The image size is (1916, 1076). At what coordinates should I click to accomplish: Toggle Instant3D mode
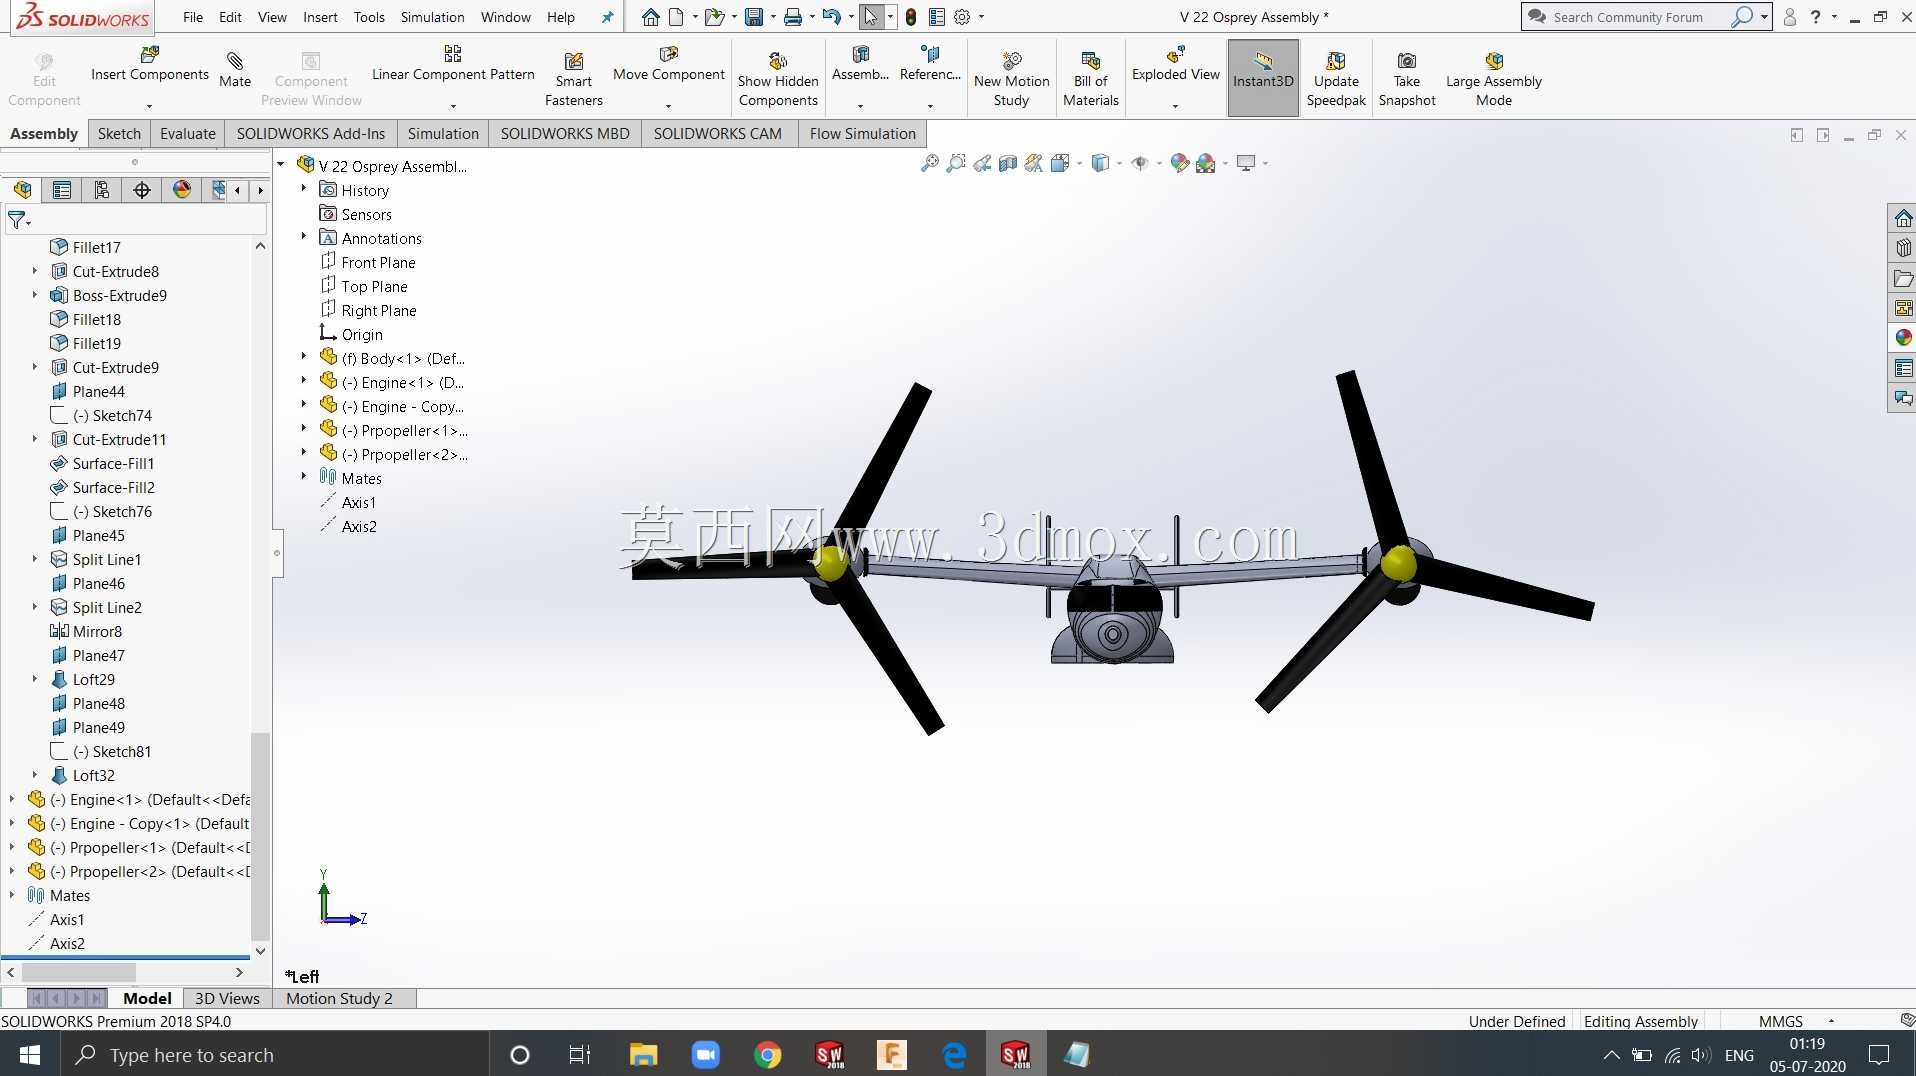(x=1263, y=79)
